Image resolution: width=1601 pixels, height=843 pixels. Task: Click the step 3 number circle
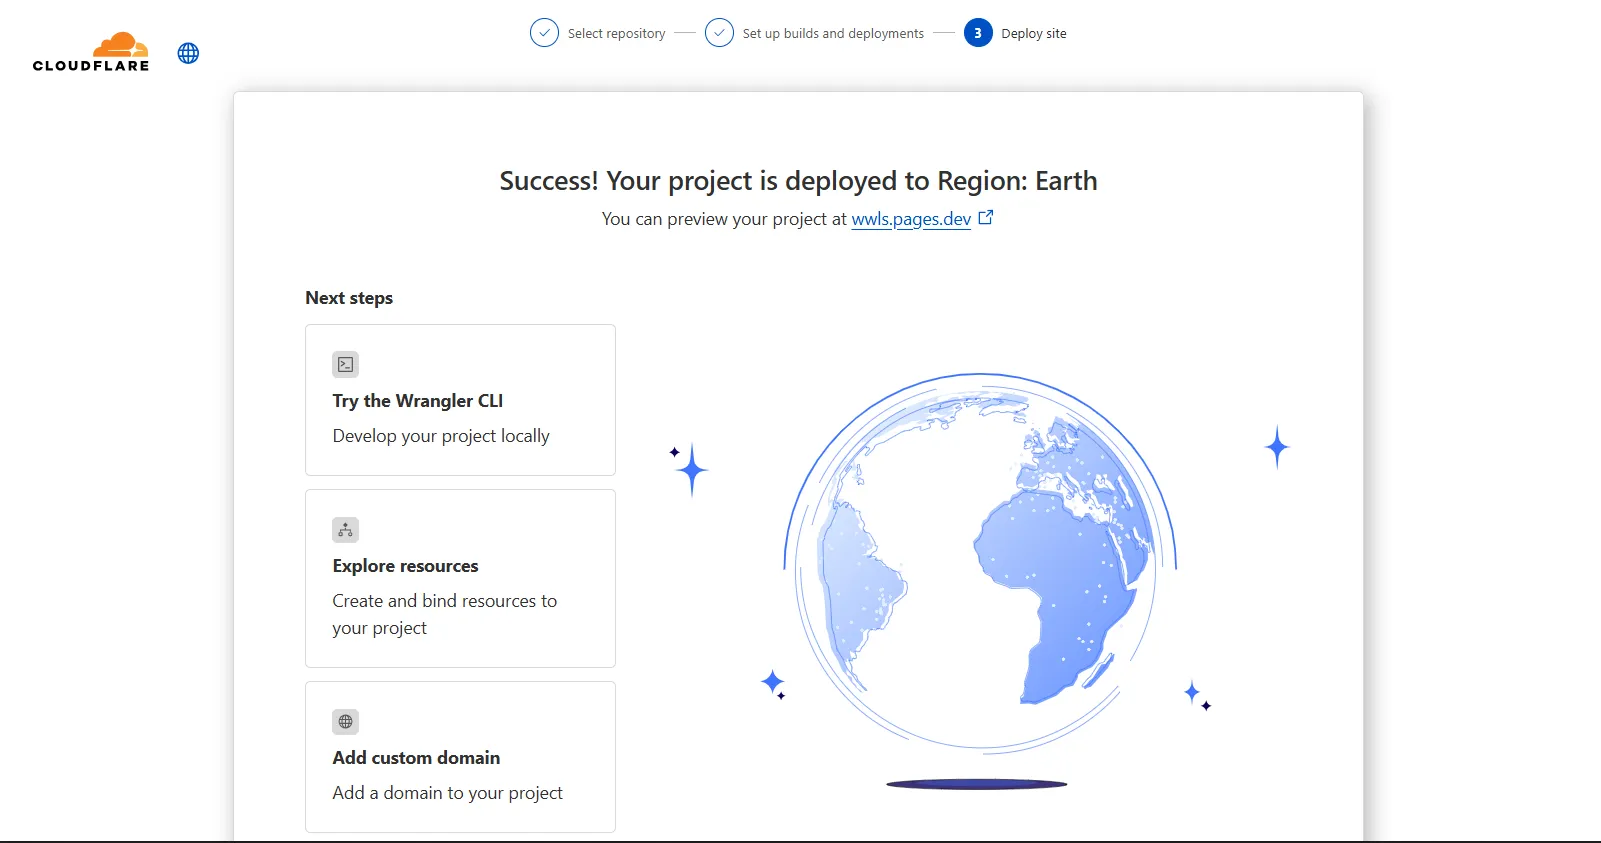[978, 33]
